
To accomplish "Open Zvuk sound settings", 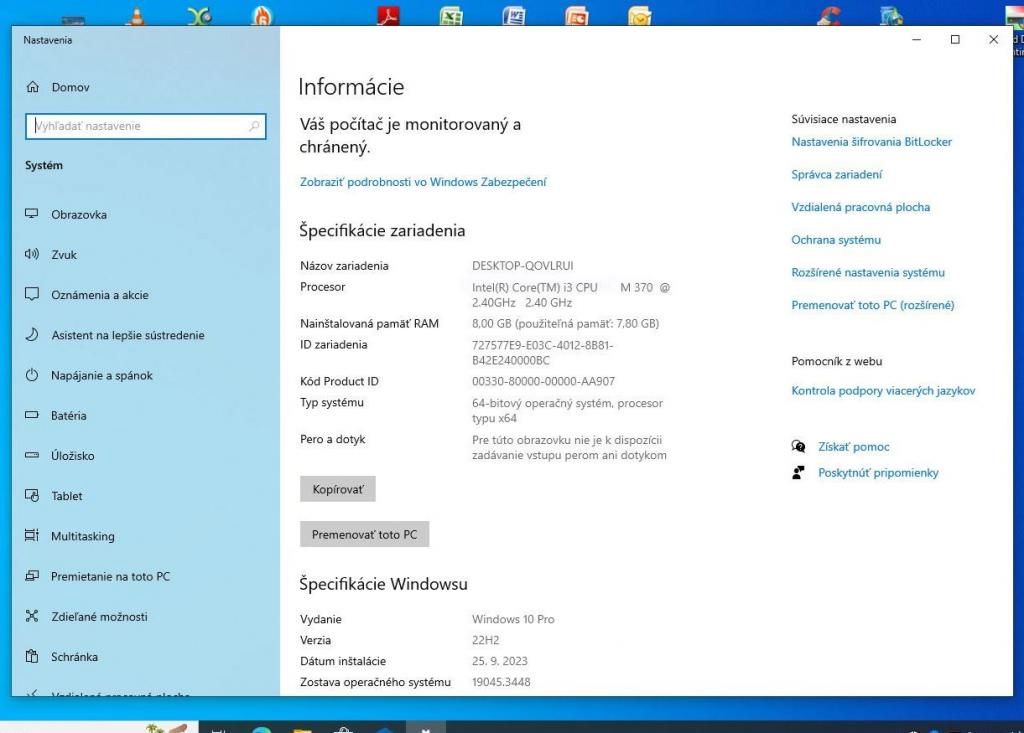I will pyautogui.click(x=64, y=255).
